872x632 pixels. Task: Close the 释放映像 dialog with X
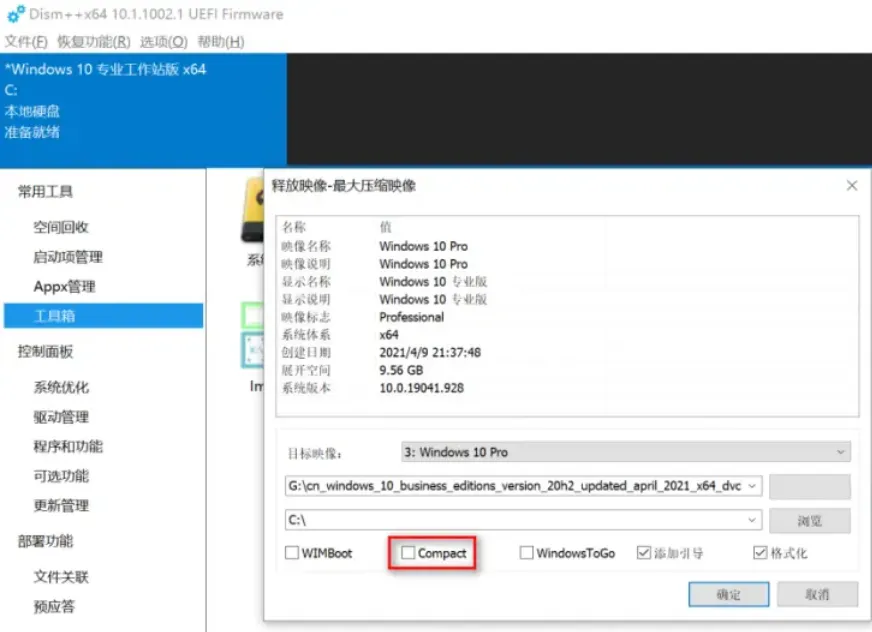[x=851, y=186]
